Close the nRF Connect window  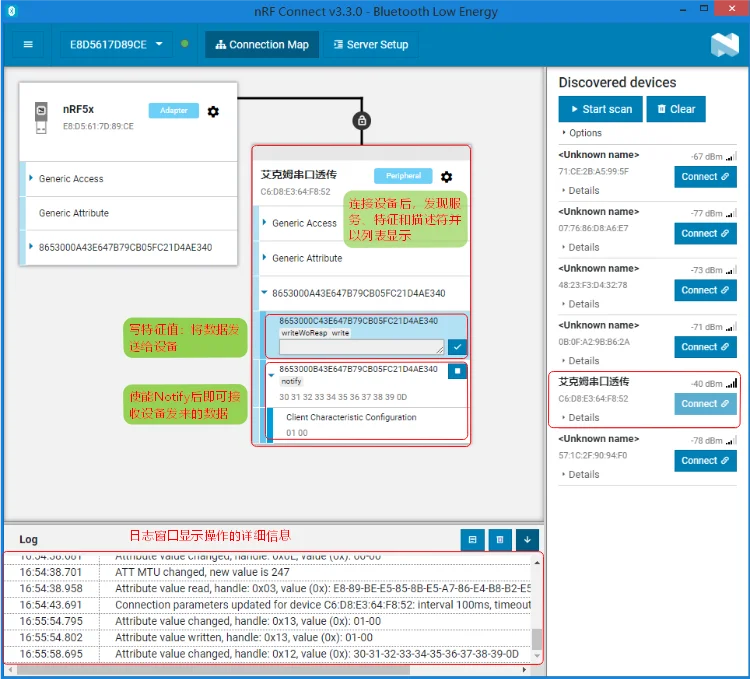click(732, 8)
